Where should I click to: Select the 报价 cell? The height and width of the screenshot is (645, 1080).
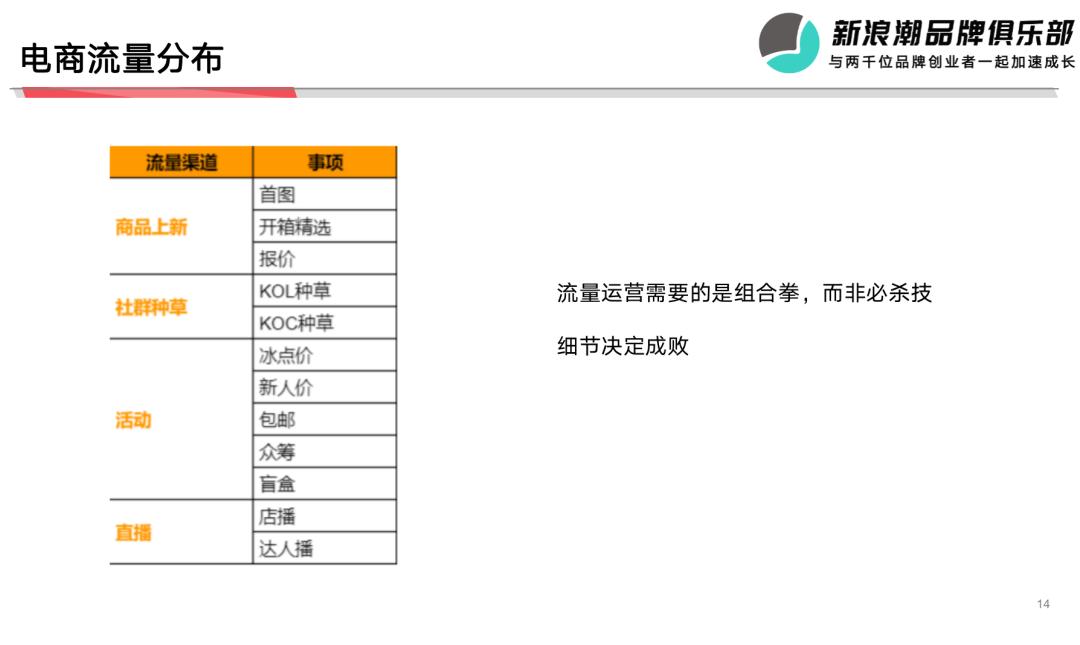click(322, 258)
